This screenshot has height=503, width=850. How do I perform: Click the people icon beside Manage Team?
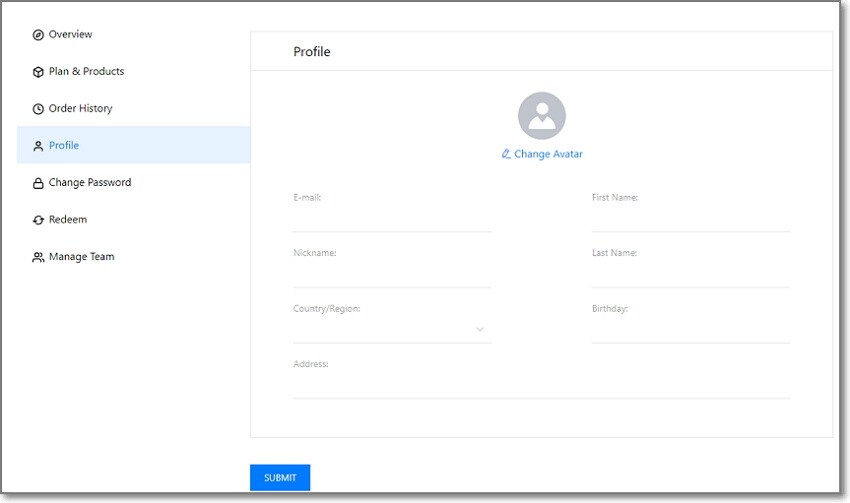pyautogui.click(x=38, y=257)
